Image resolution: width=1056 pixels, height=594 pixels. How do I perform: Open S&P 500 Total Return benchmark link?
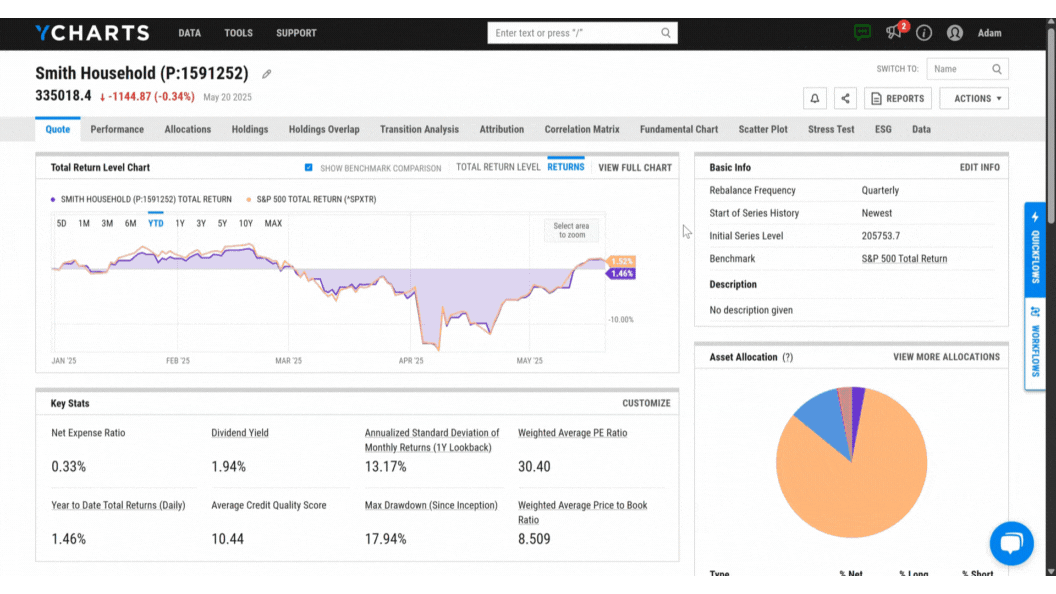pos(904,259)
